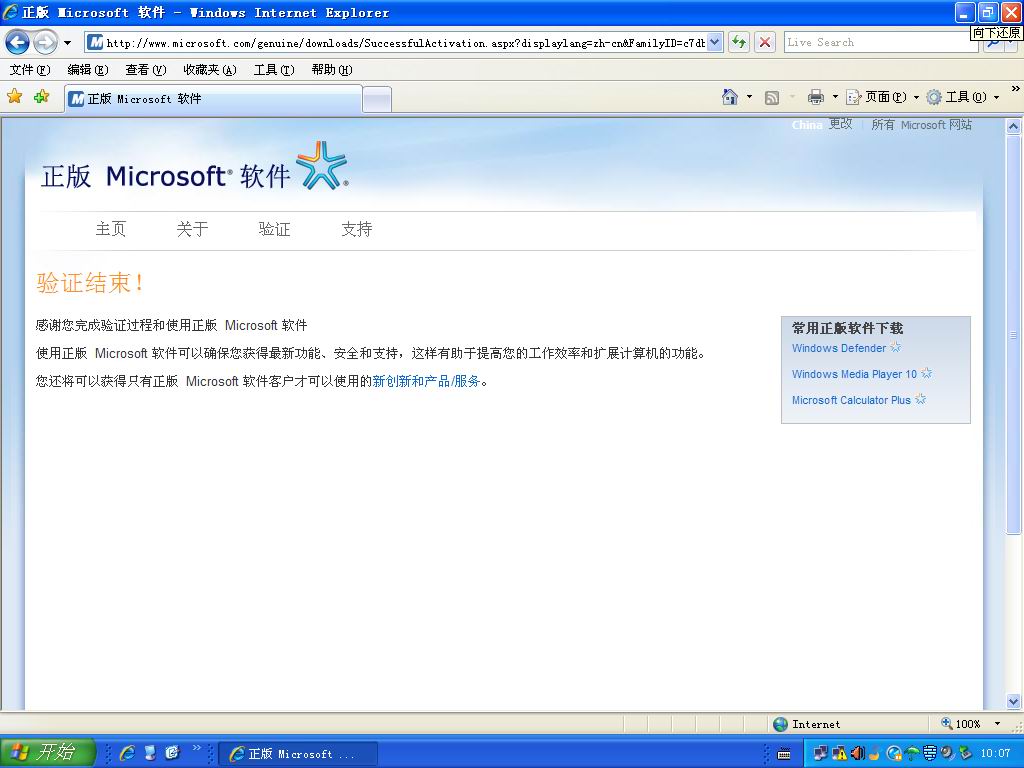Click the third Quick Launch icon

[172, 753]
